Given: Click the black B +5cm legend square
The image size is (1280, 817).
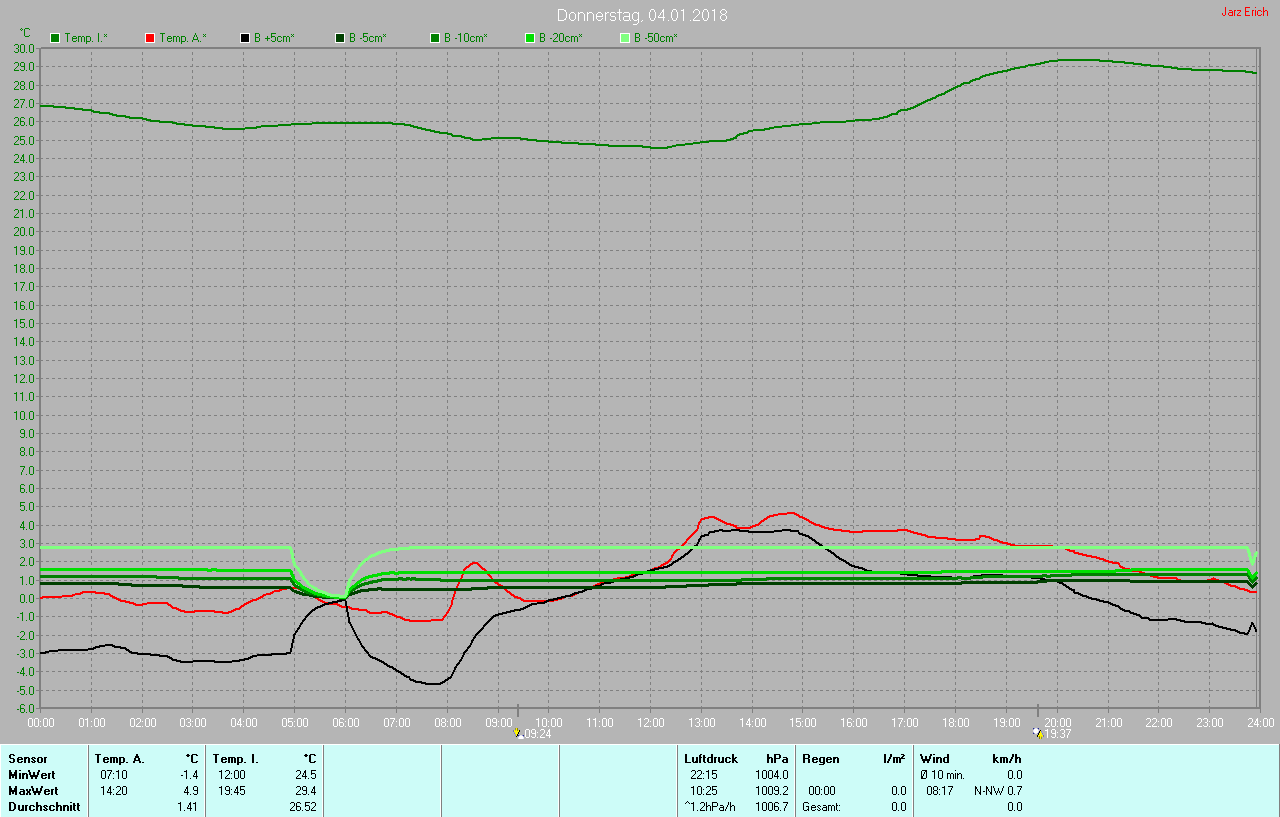Looking at the screenshot, I should point(245,38).
